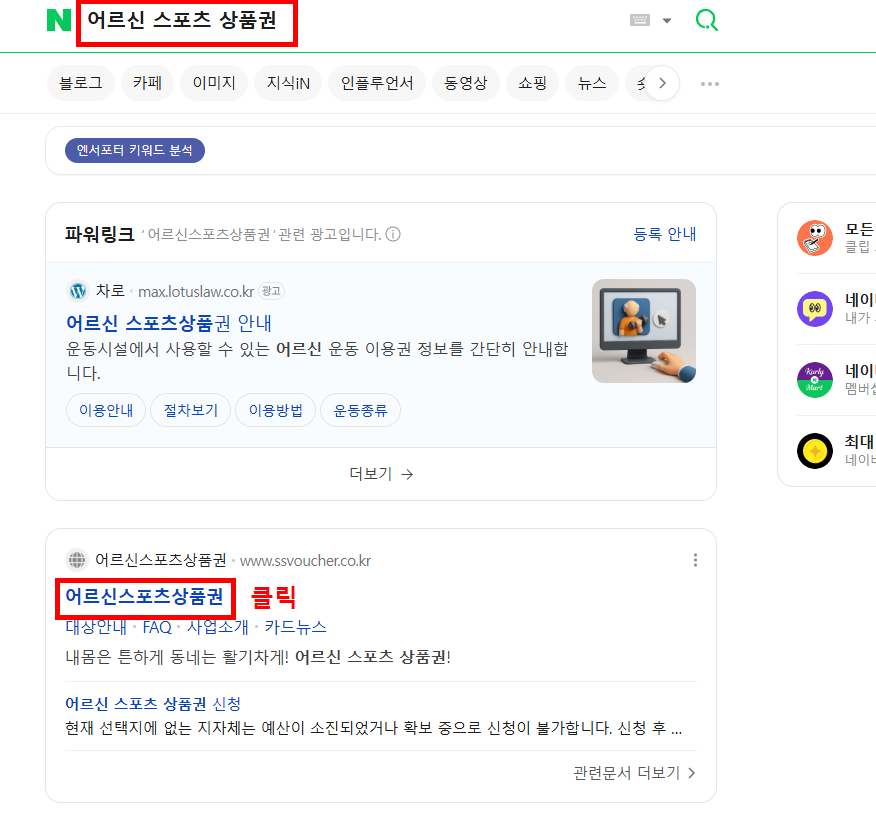The image size is (876, 821).
Task: Click the 운동종류 chip
Action: pos(360,410)
